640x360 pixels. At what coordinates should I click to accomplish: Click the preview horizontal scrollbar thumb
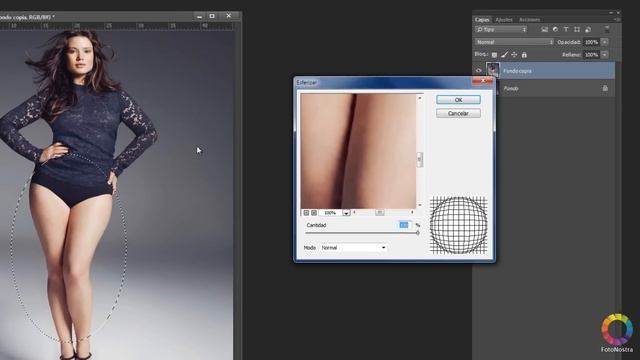(x=380, y=212)
